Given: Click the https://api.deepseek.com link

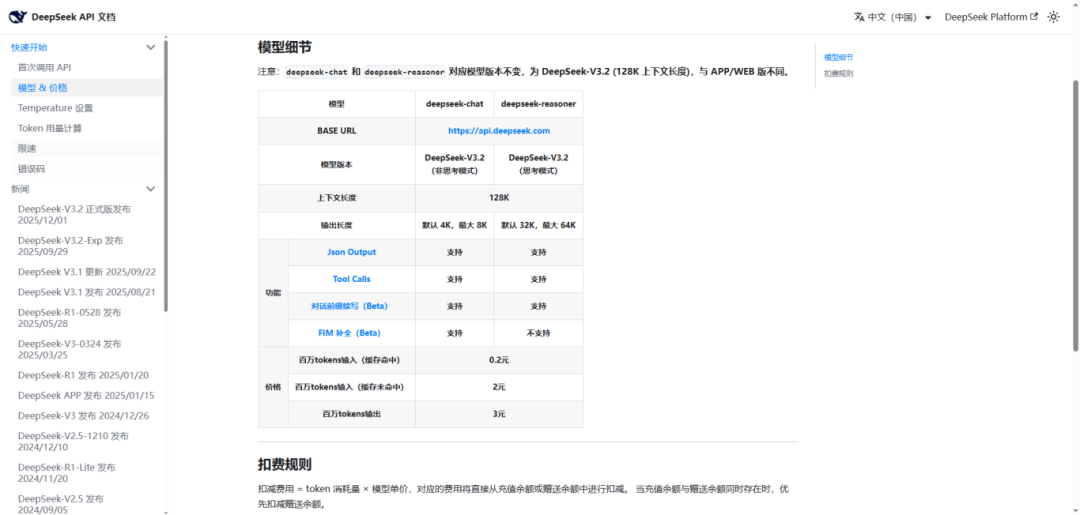Looking at the screenshot, I should point(499,131).
